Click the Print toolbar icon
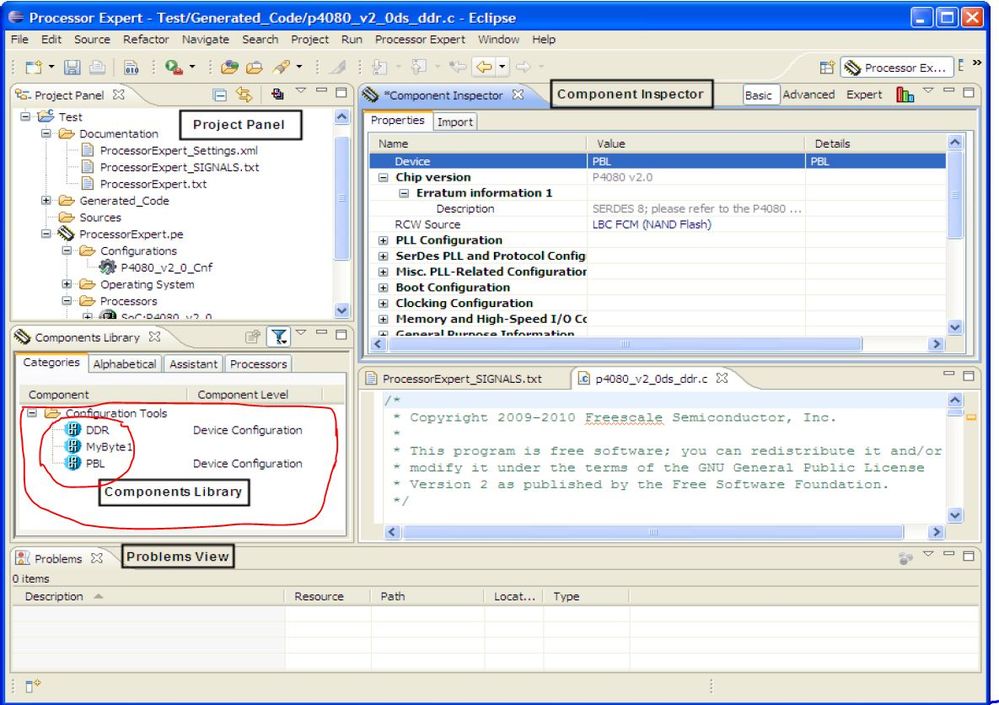The height and width of the screenshot is (705, 999). click(x=97, y=67)
